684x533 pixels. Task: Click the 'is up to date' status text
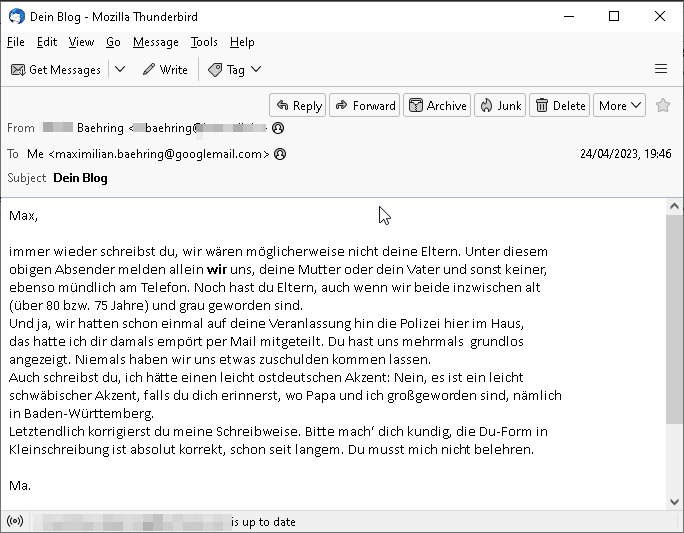pos(263,522)
